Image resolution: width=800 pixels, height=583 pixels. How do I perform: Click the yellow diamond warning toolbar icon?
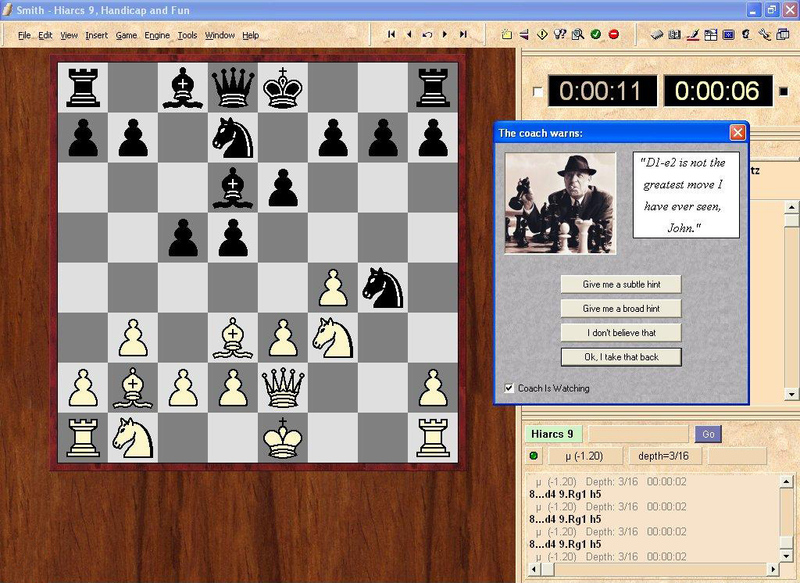coord(542,35)
